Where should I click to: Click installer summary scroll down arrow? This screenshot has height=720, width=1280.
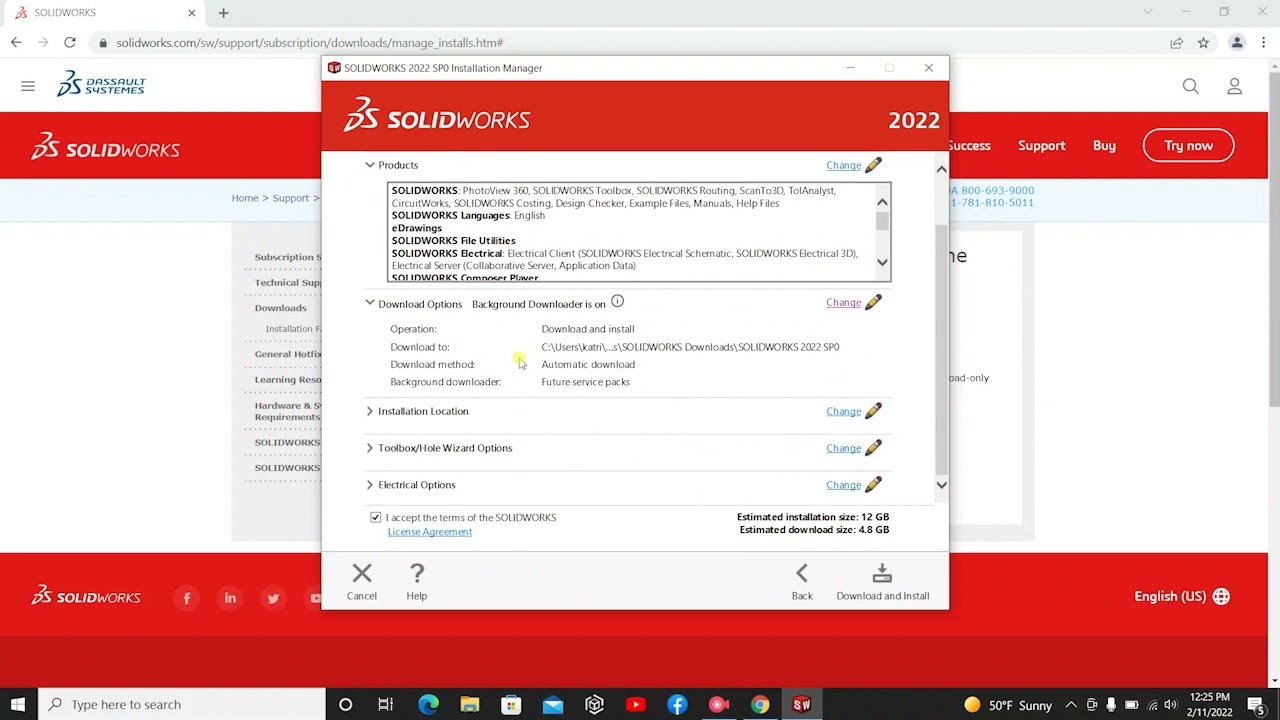[x=941, y=485]
